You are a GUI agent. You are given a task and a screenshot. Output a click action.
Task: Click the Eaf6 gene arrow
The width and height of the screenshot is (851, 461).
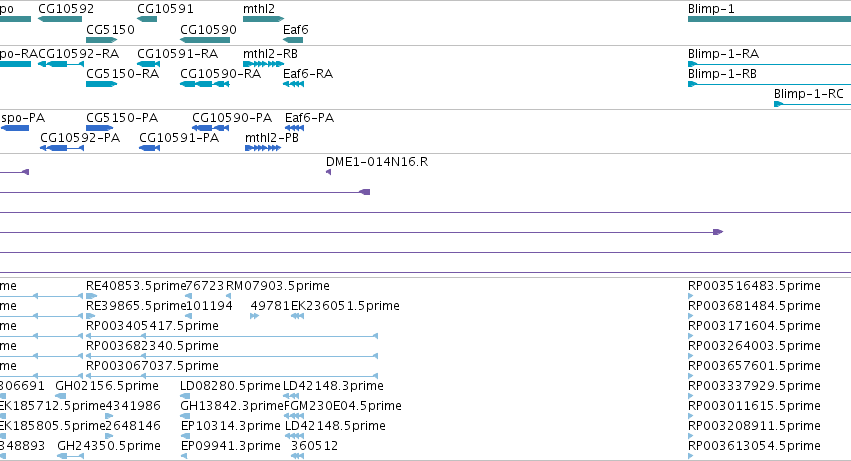(x=293, y=40)
